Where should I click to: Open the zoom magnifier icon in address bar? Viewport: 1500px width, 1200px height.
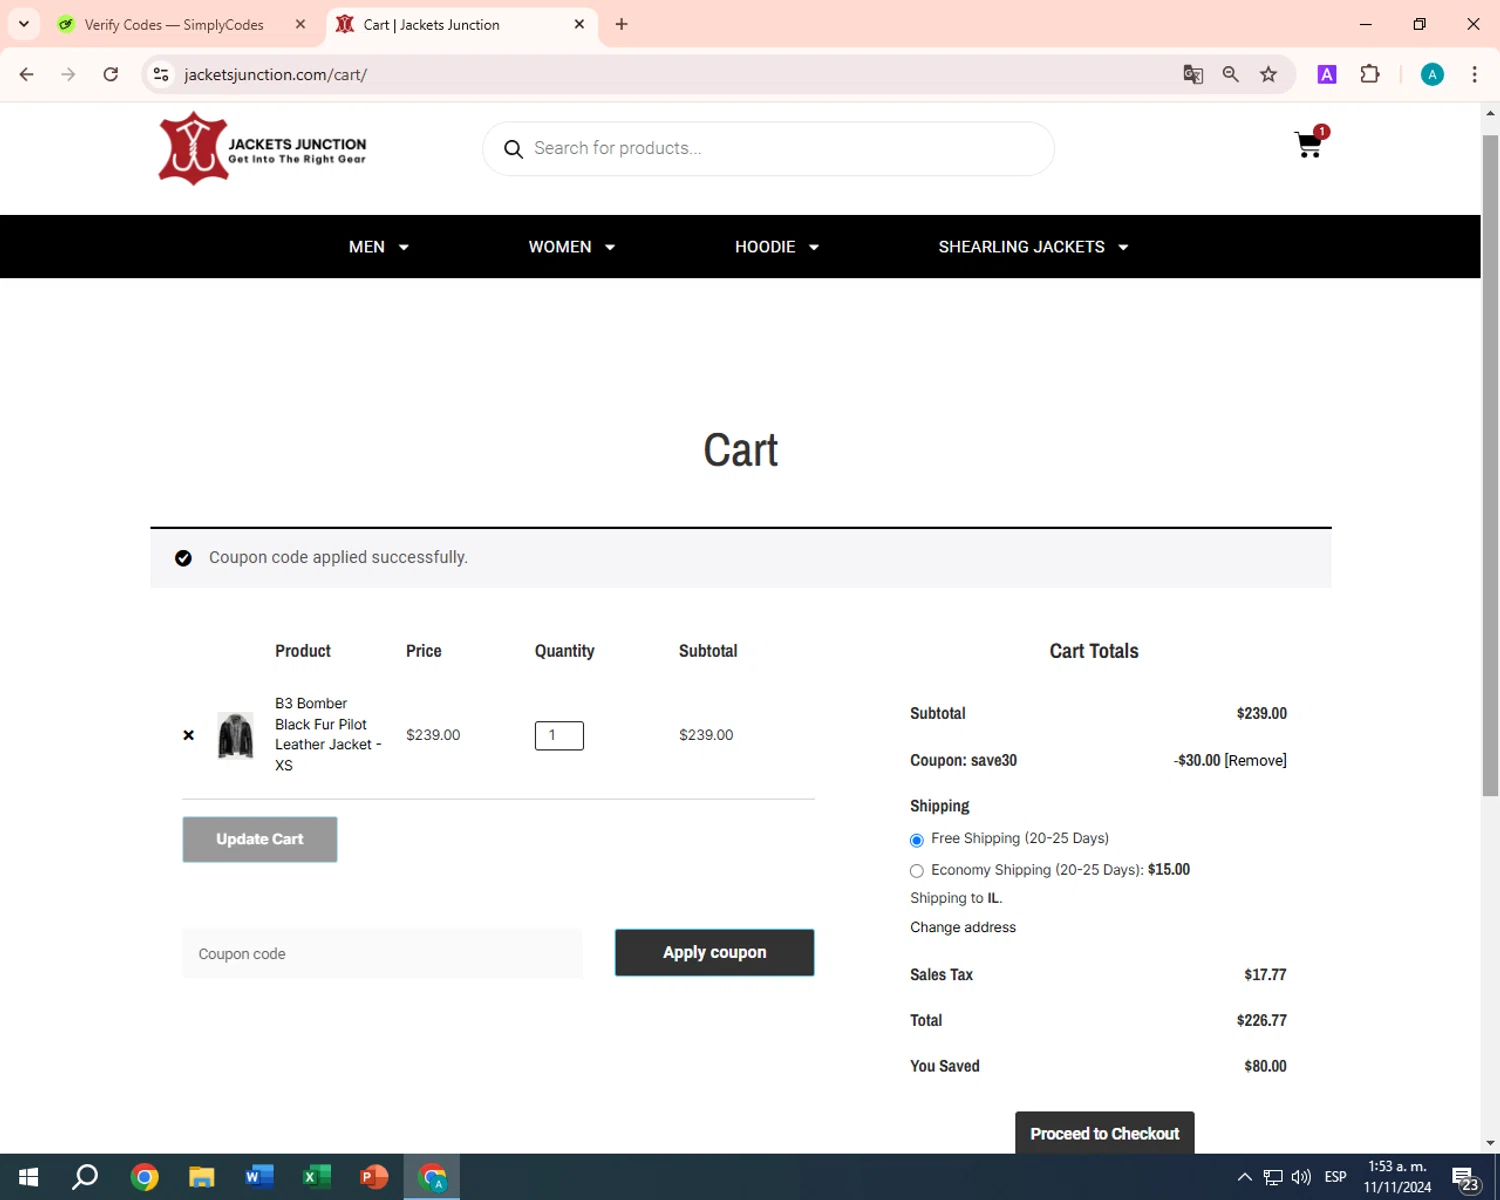[1231, 74]
